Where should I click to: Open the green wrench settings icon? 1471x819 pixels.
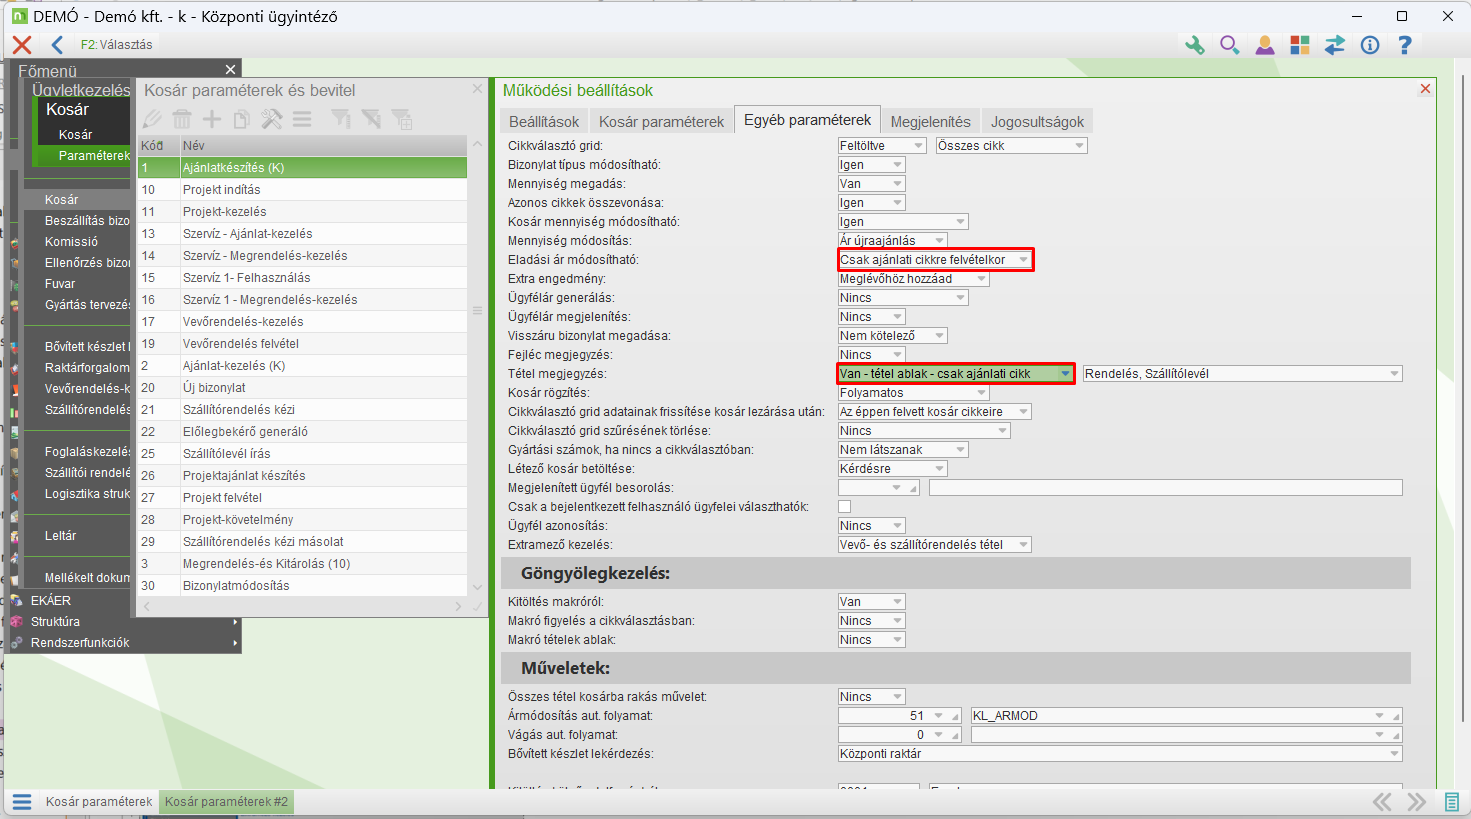pos(1194,45)
